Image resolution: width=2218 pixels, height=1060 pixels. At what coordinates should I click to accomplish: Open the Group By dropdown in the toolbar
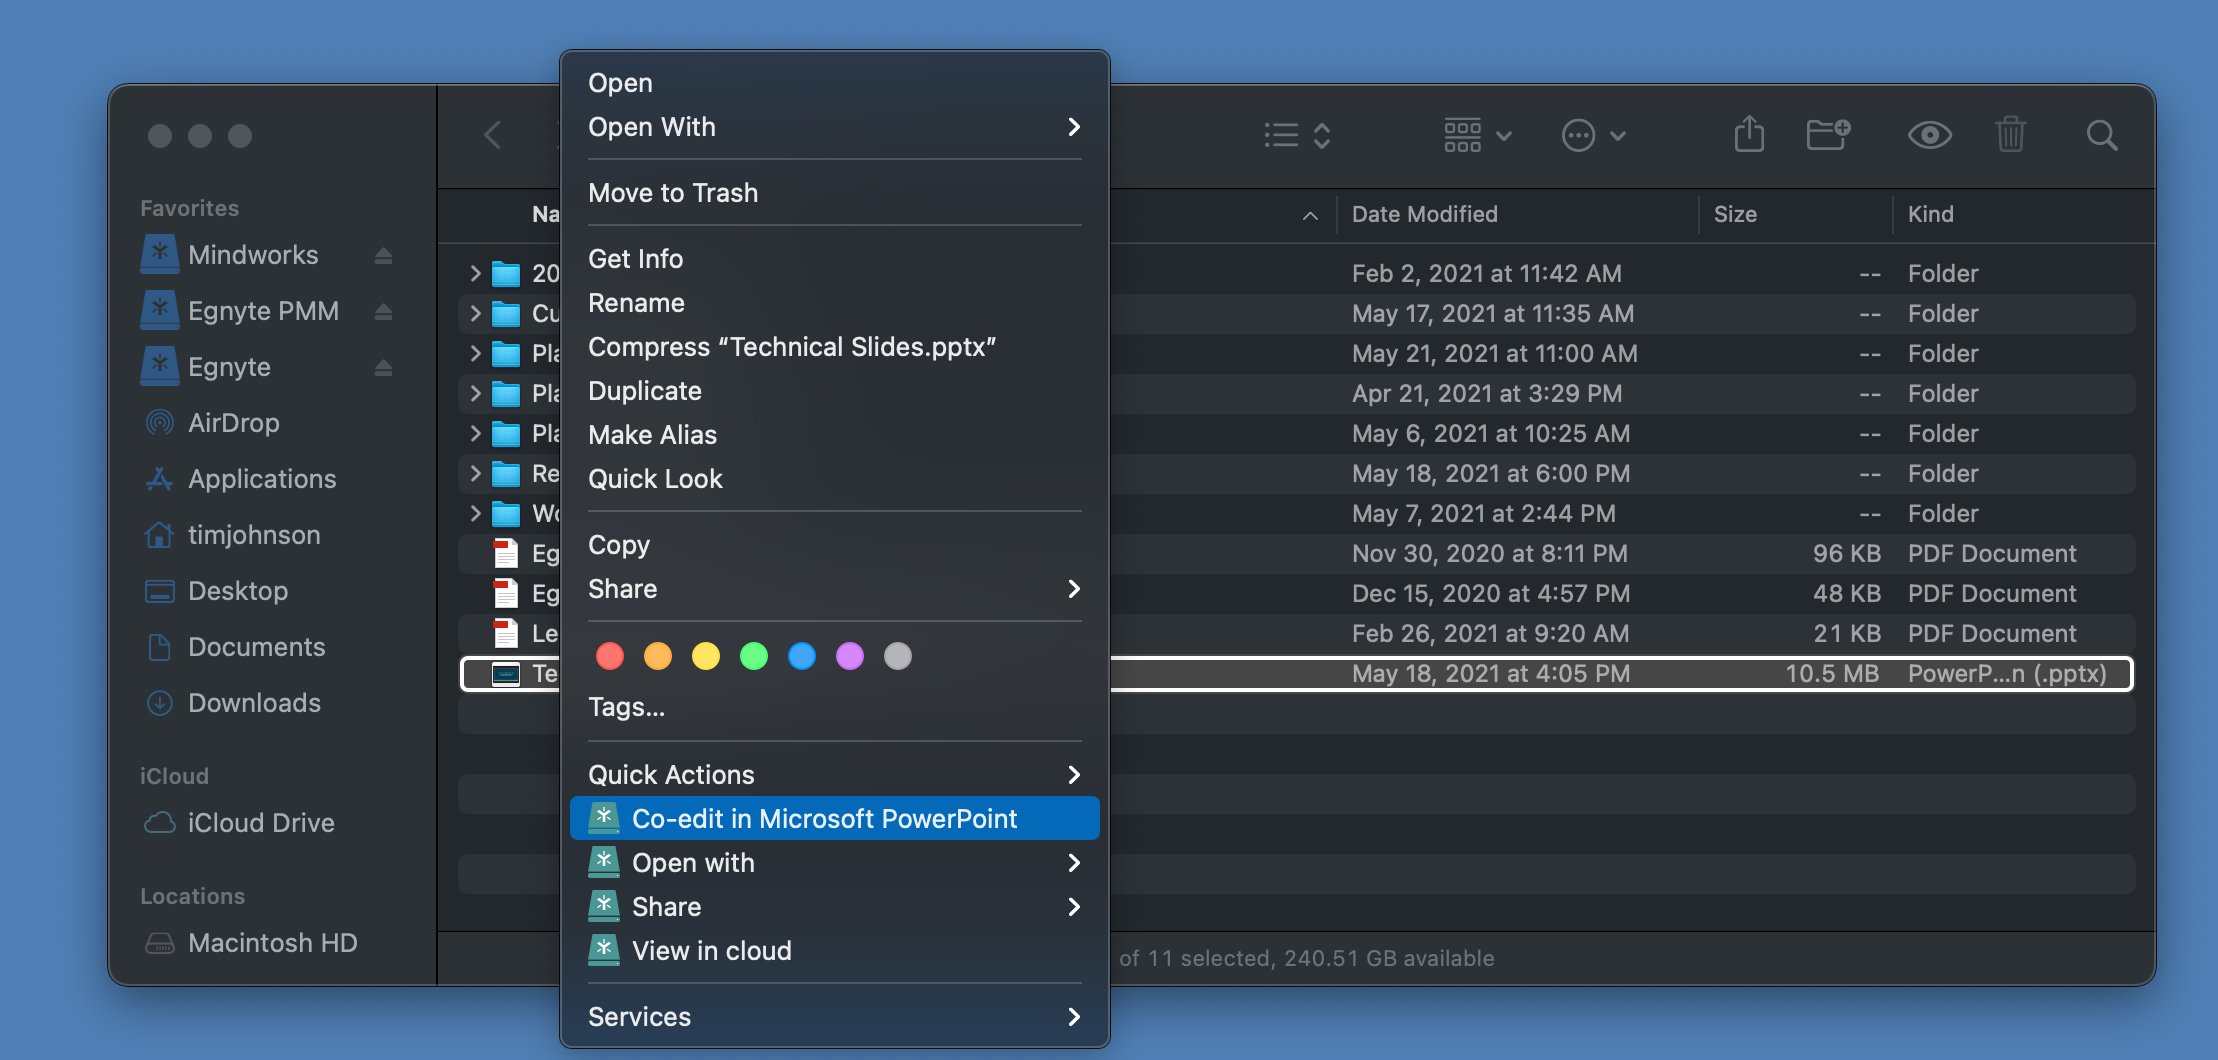coord(1477,135)
